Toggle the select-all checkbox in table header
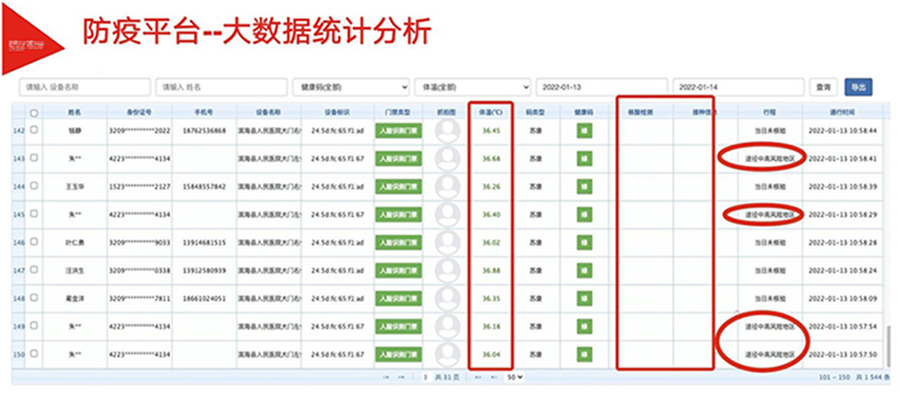 pyautogui.click(x=34, y=113)
